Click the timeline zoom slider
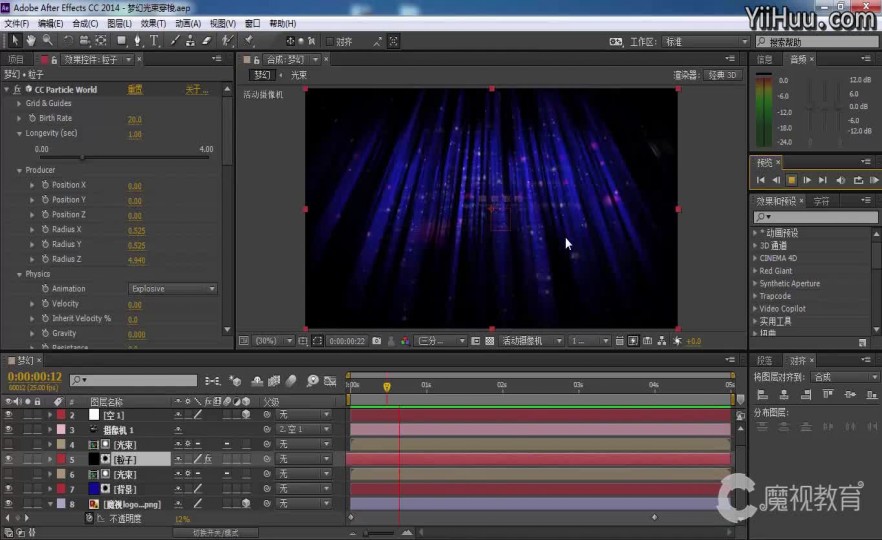Screen dimensions: 882x540 380,532
